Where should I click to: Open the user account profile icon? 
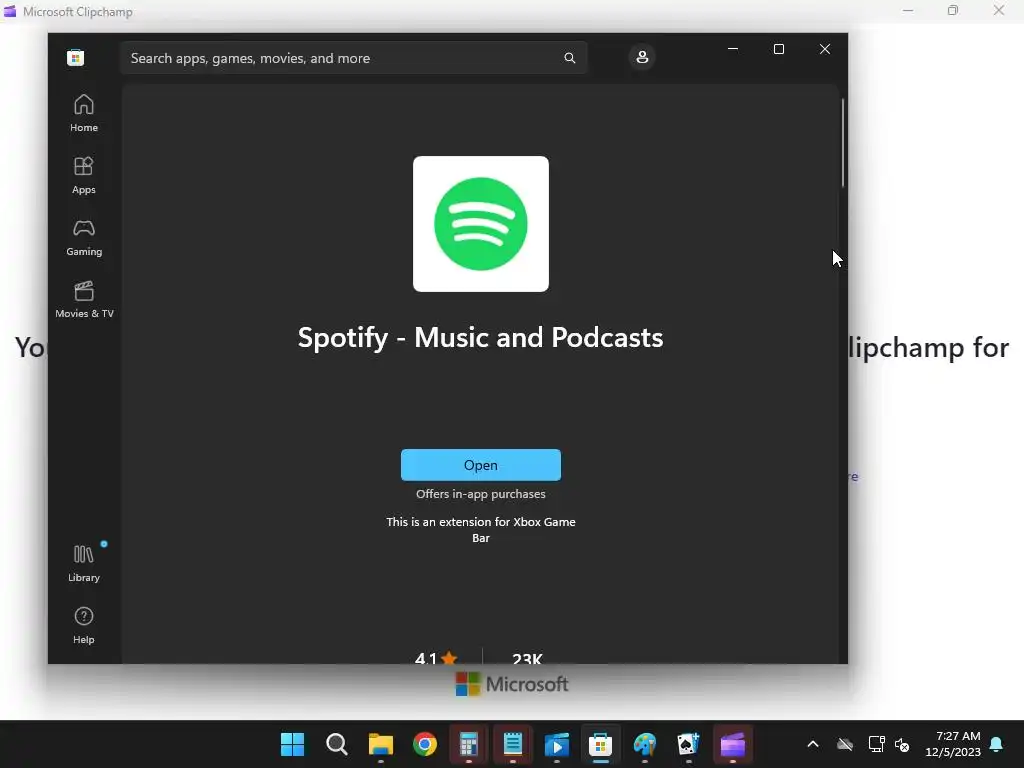coord(642,57)
